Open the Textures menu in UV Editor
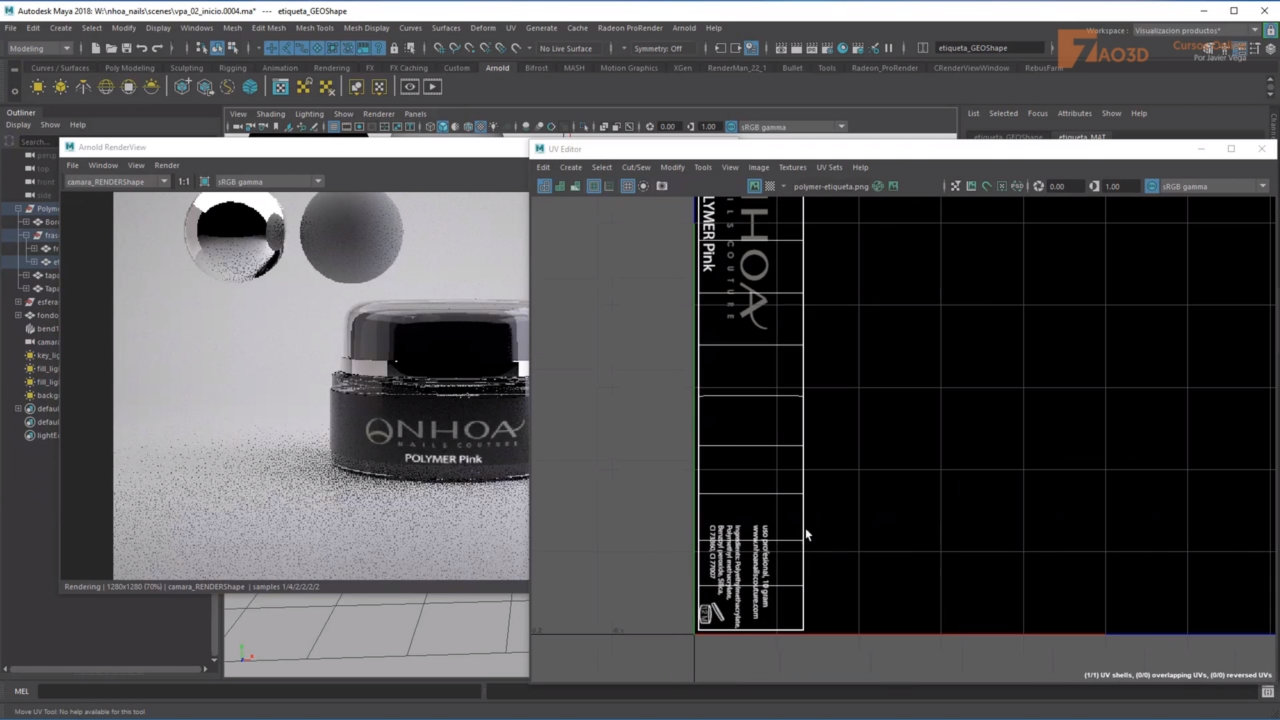The height and width of the screenshot is (720, 1280). (792, 167)
